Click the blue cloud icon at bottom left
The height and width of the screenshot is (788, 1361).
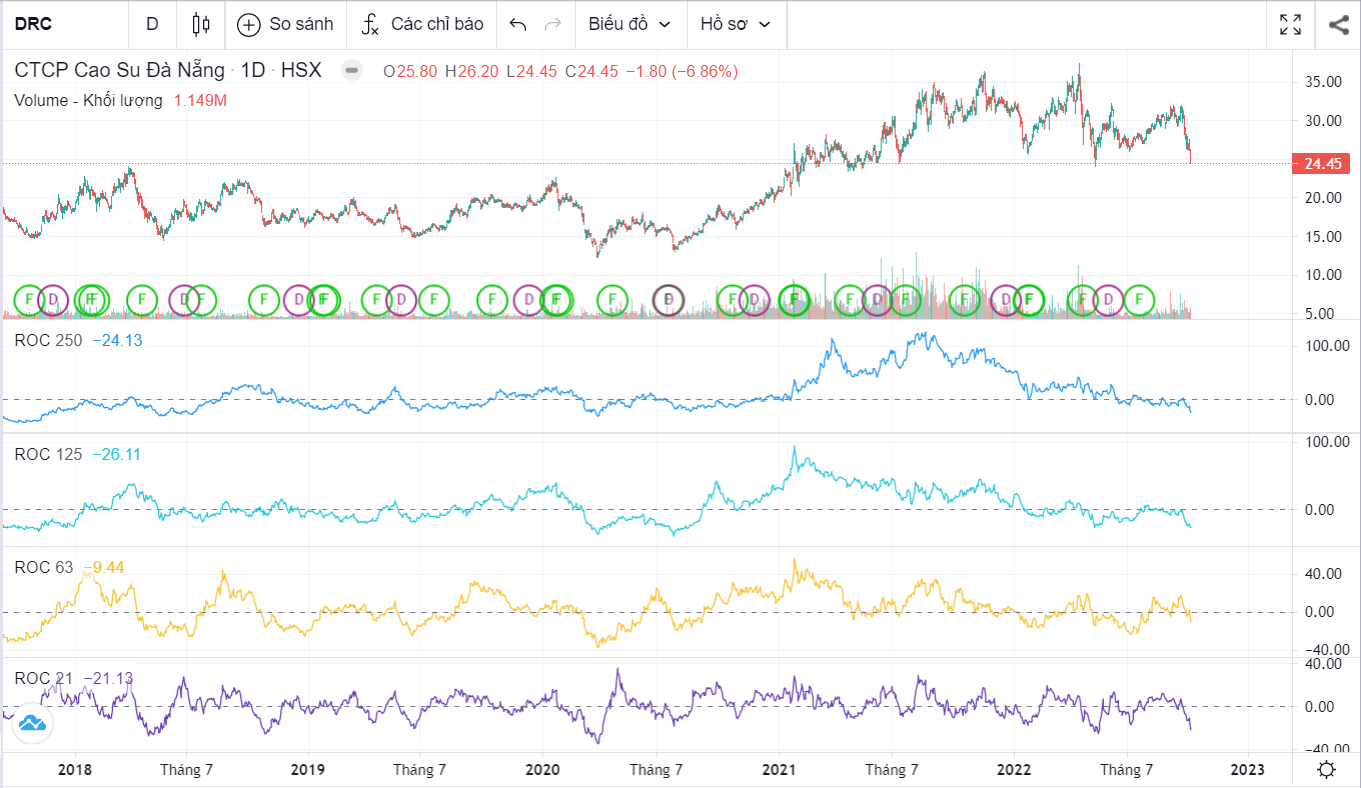[31, 723]
